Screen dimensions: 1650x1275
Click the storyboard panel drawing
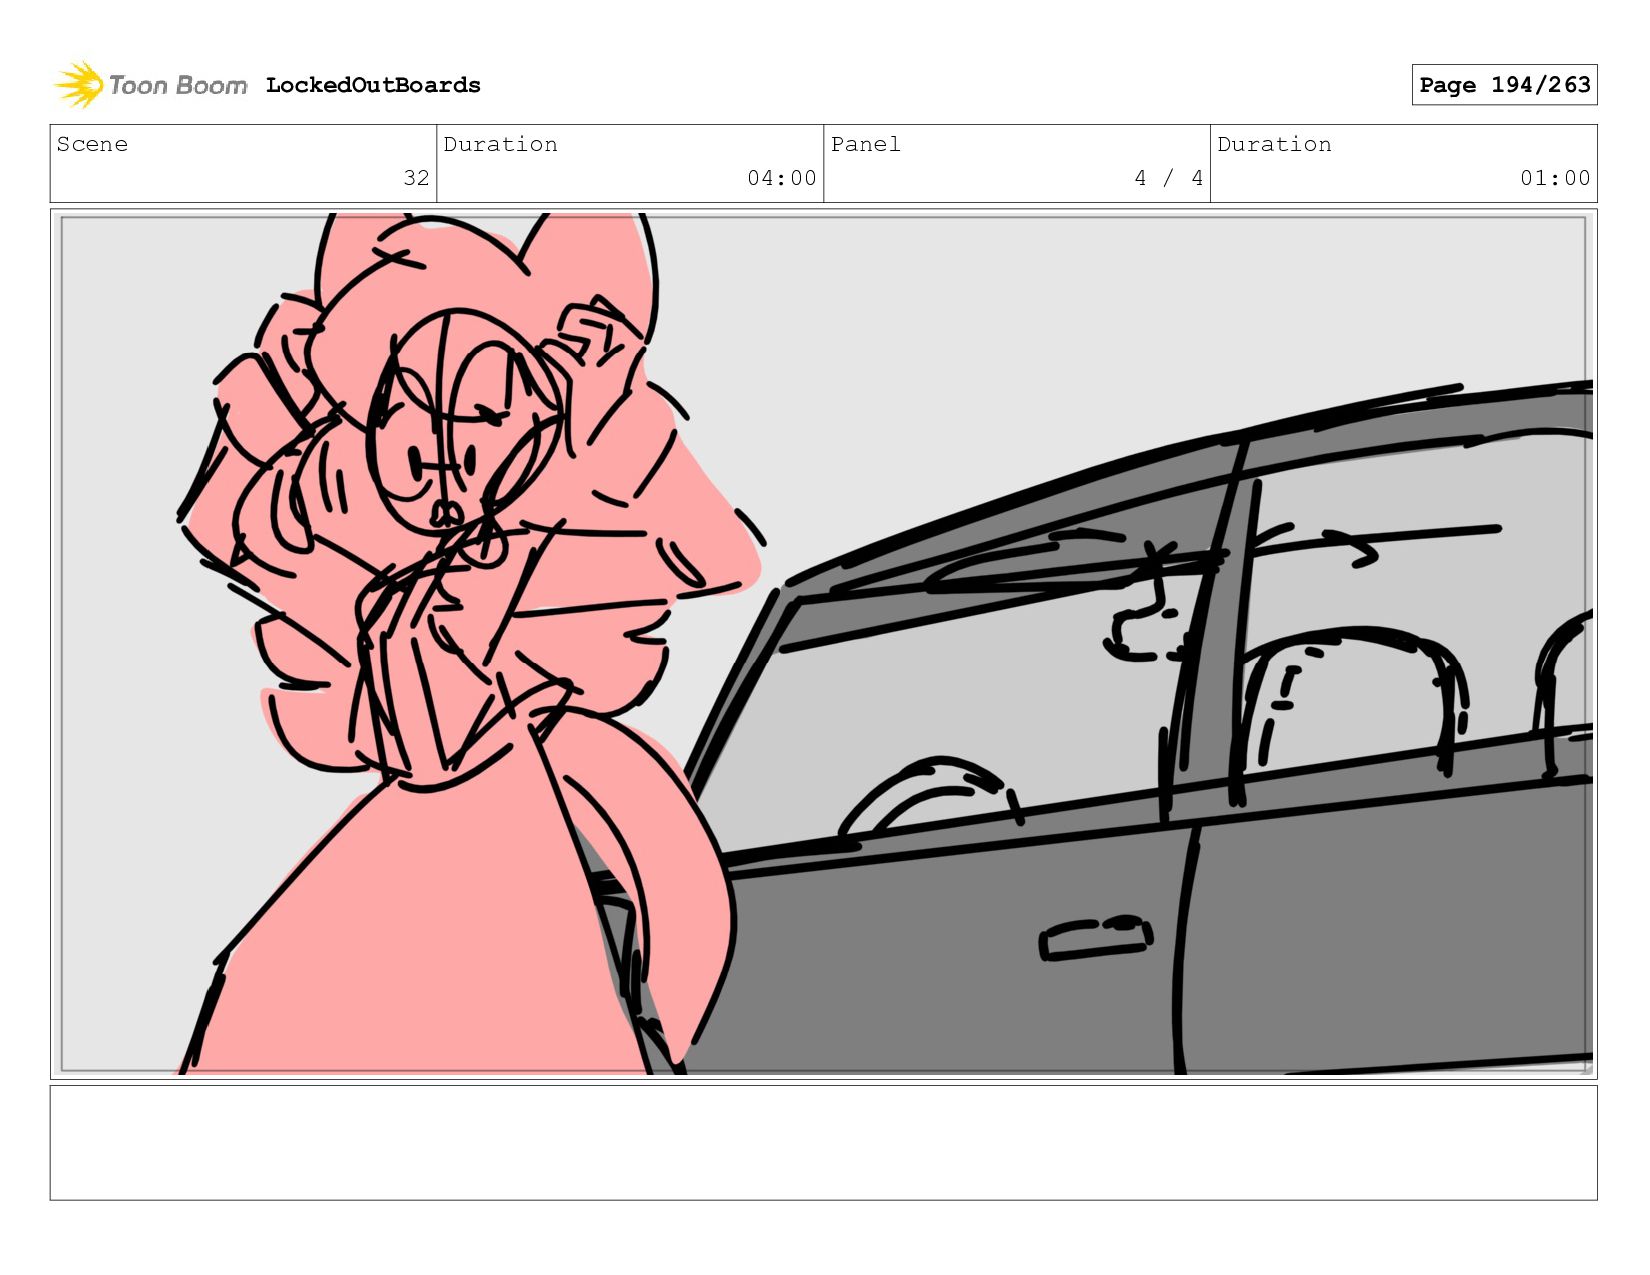coord(823,644)
